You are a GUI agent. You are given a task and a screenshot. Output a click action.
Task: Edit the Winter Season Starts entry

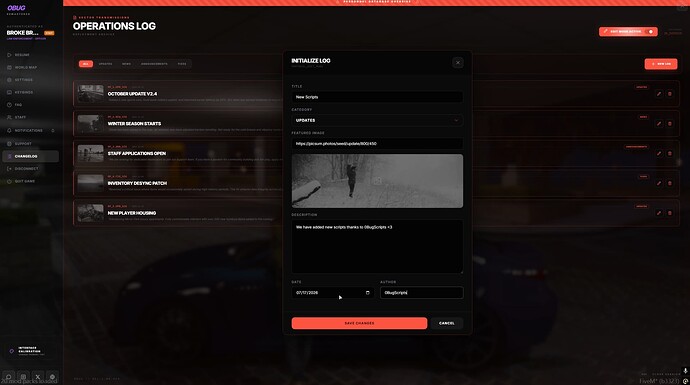coord(659,124)
